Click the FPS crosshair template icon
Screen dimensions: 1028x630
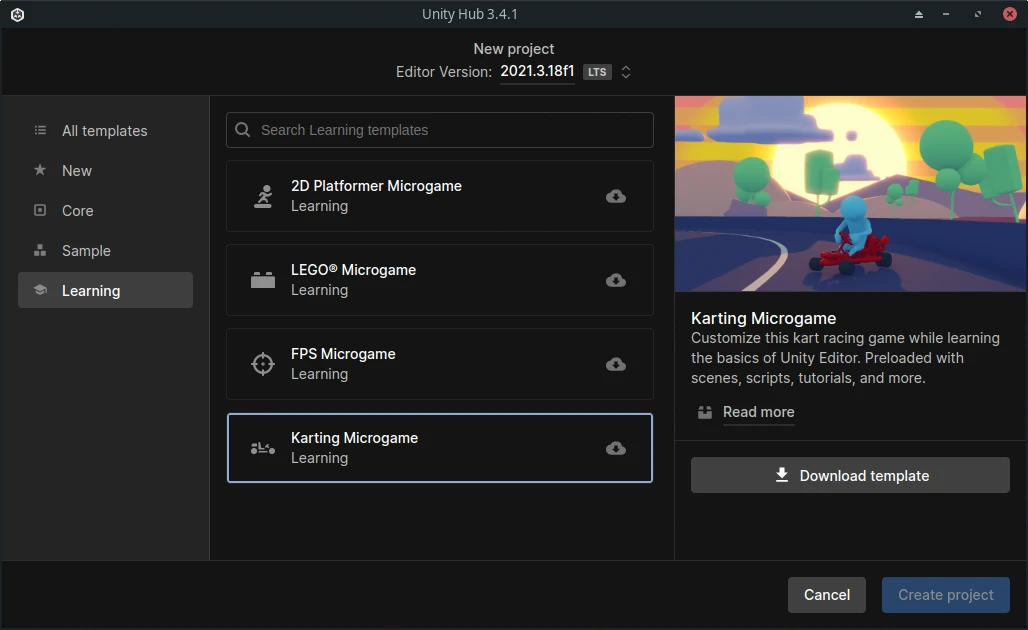(x=263, y=364)
